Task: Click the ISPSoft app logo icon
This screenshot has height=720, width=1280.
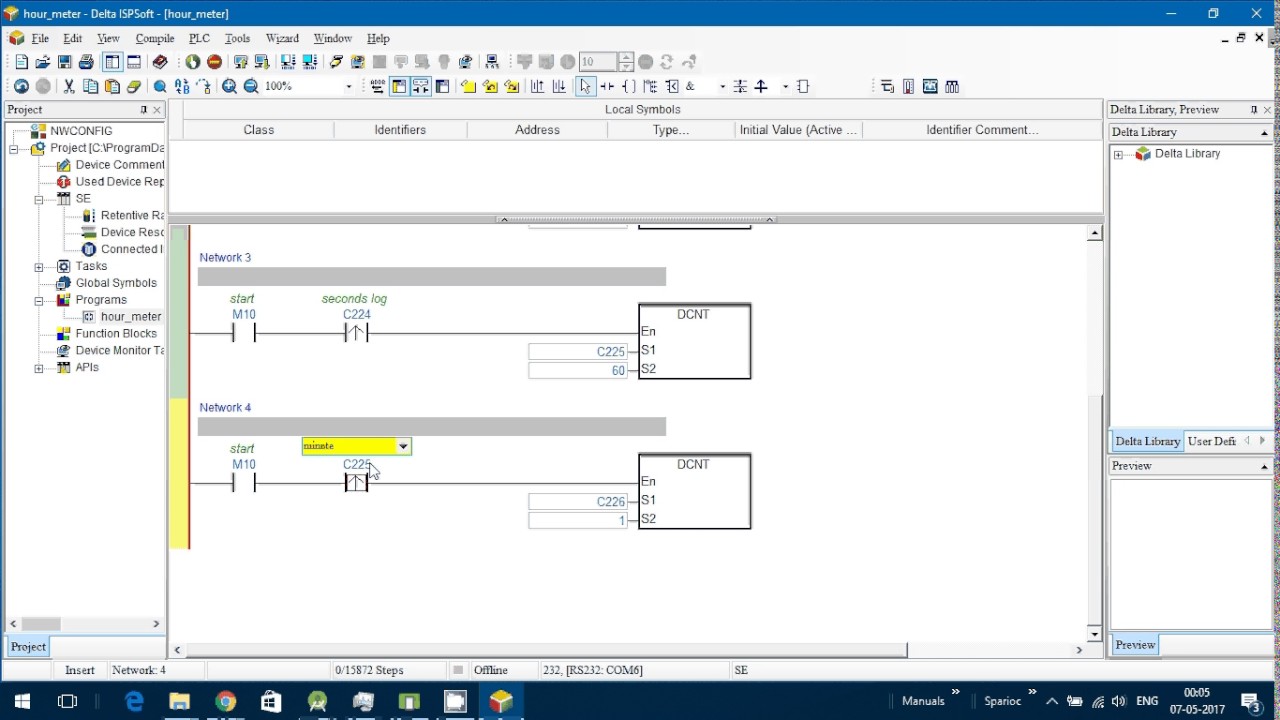Action: click(x=11, y=13)
